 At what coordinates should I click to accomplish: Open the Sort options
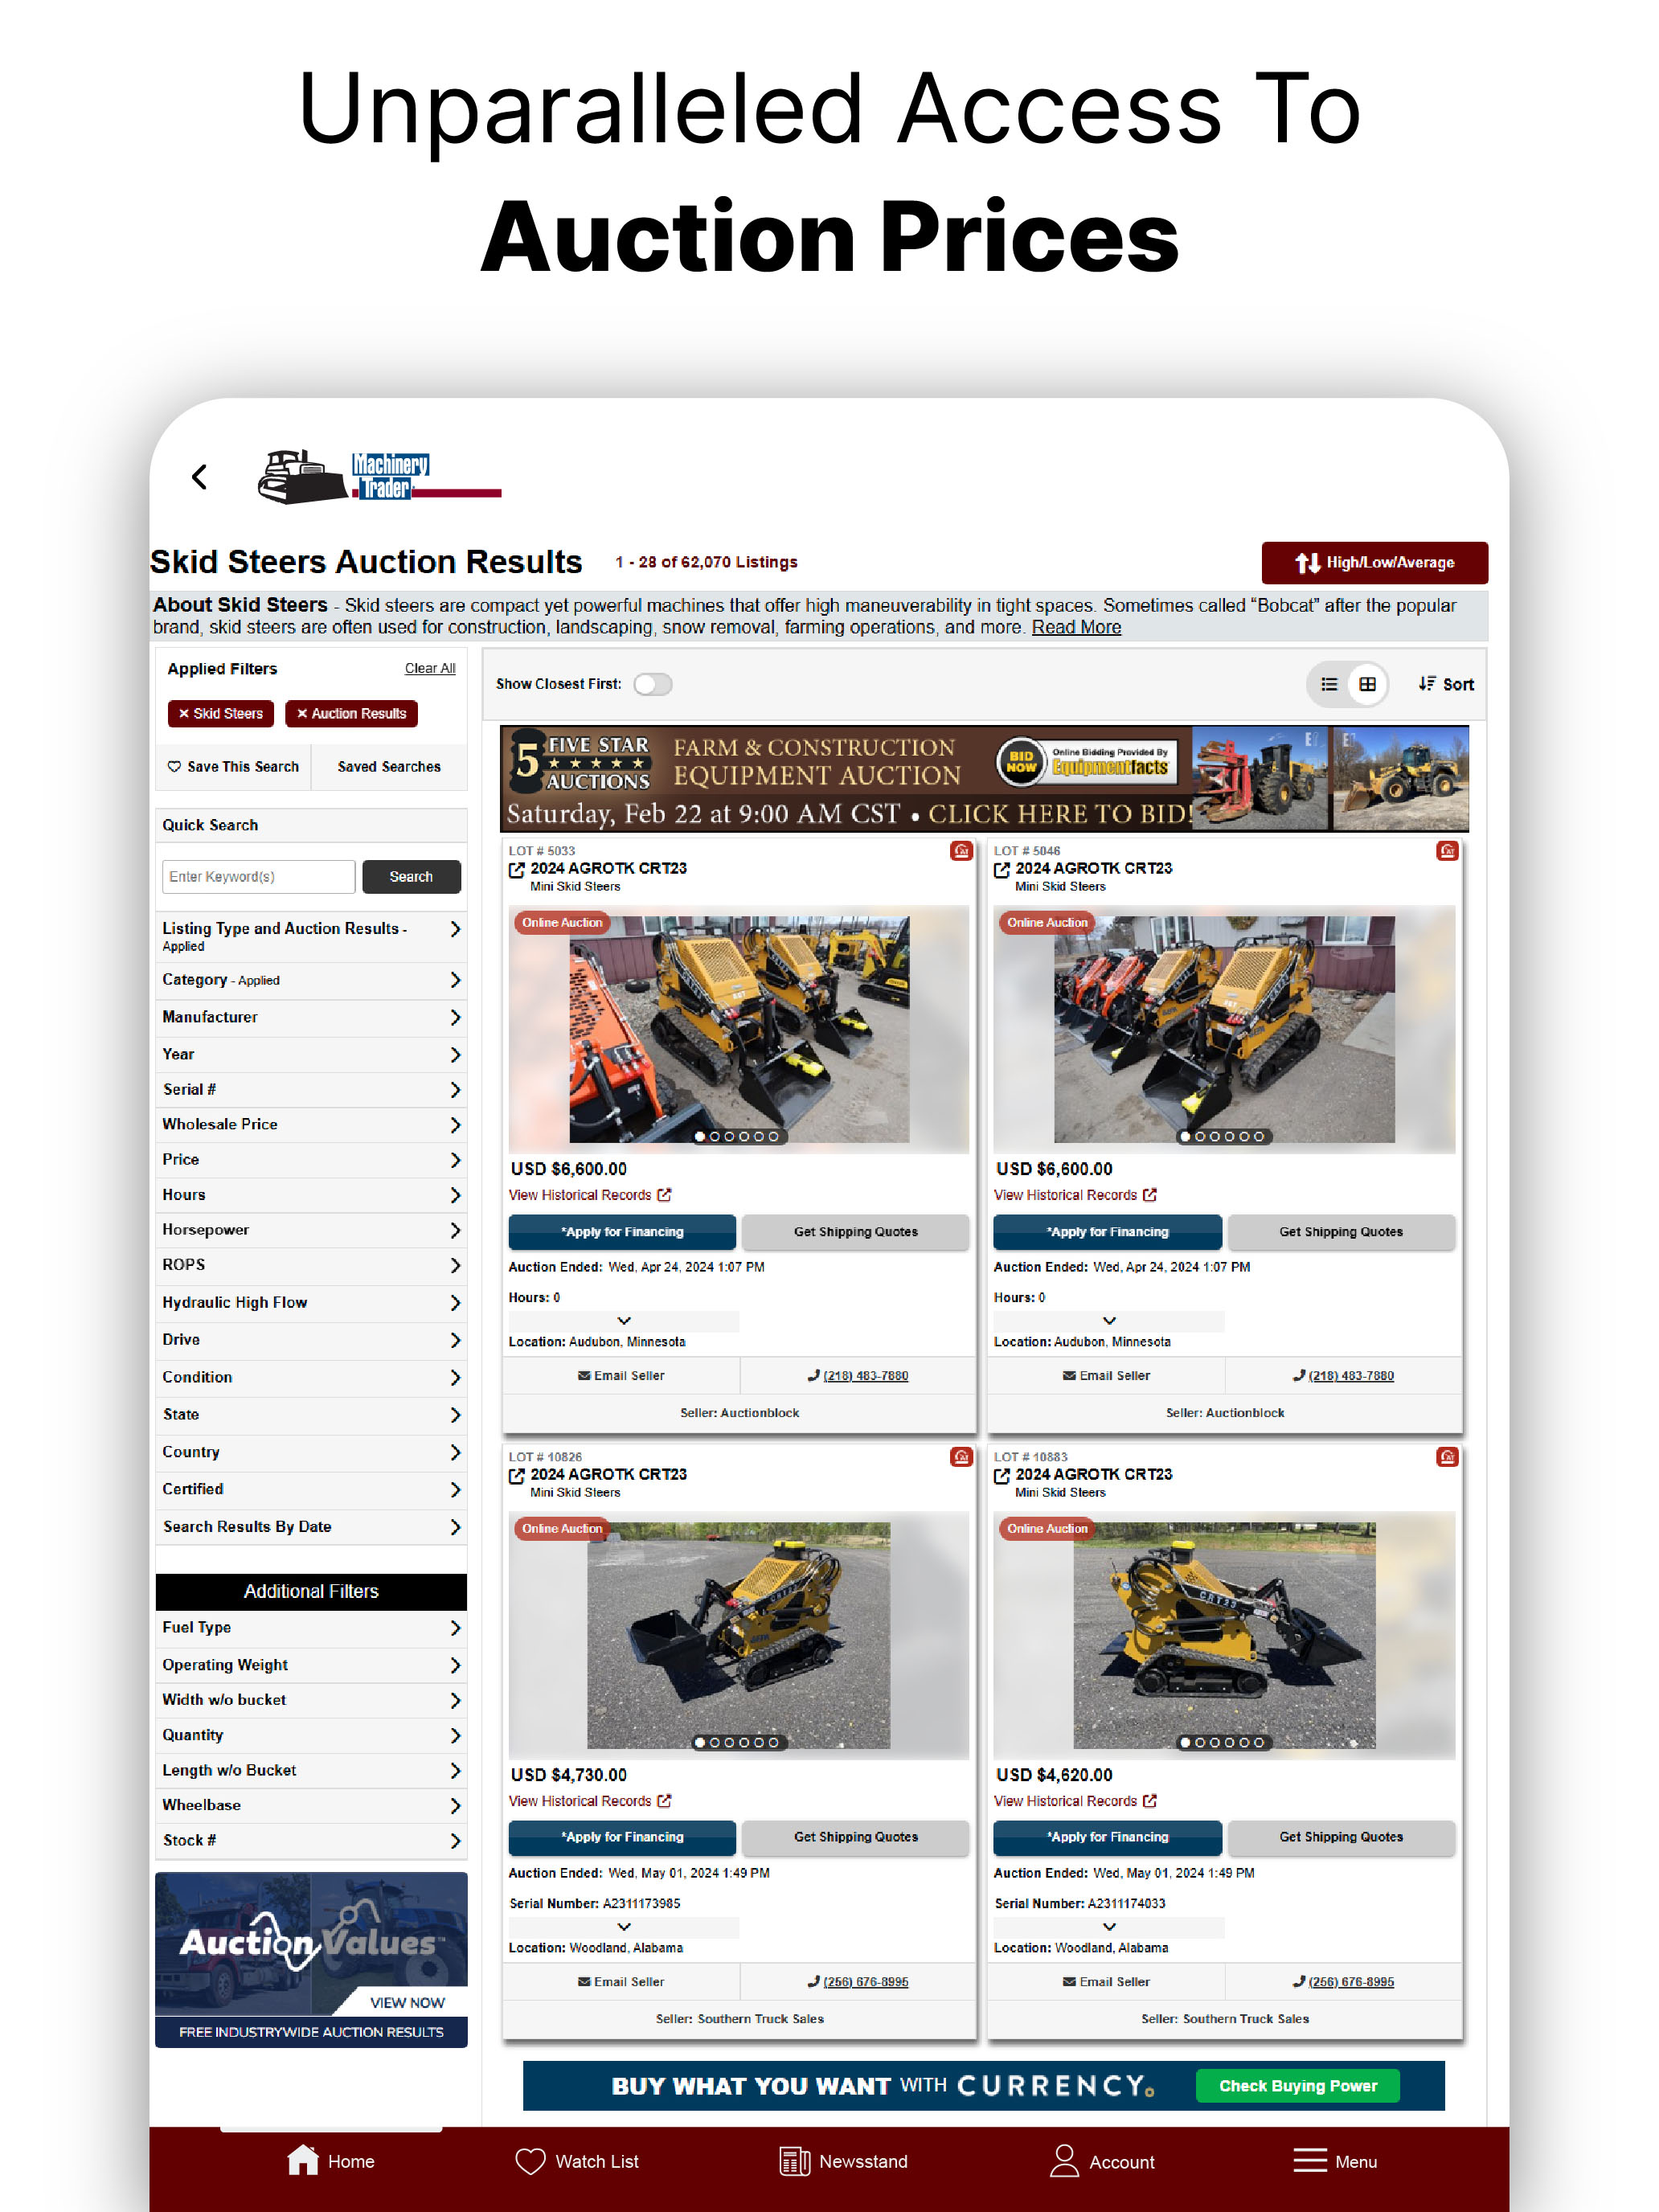point(1446,684)
